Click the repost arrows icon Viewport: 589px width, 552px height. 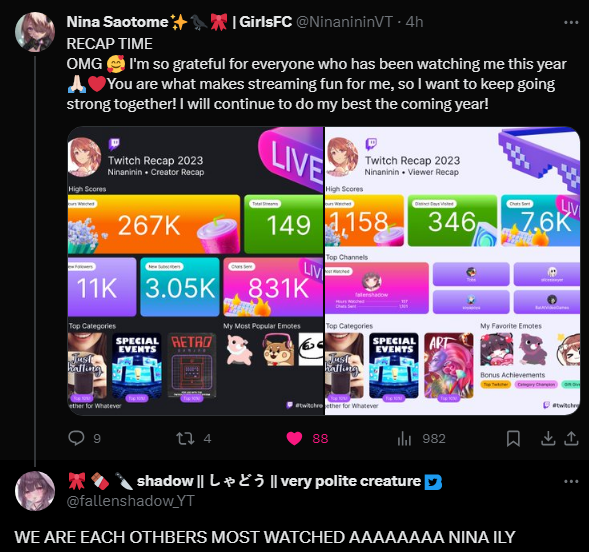click(185, 438)
